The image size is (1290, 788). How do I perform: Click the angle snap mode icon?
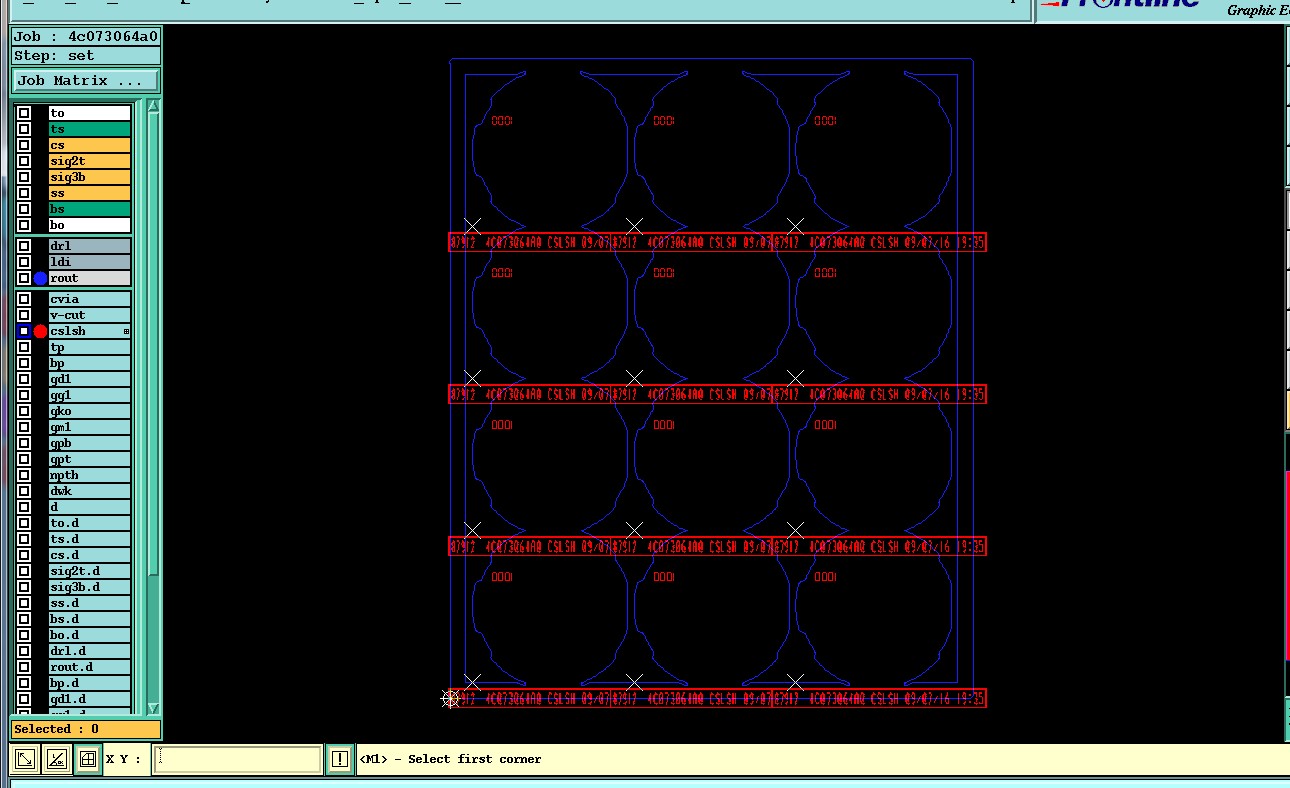pyautogui.click(x=57, y=759)
